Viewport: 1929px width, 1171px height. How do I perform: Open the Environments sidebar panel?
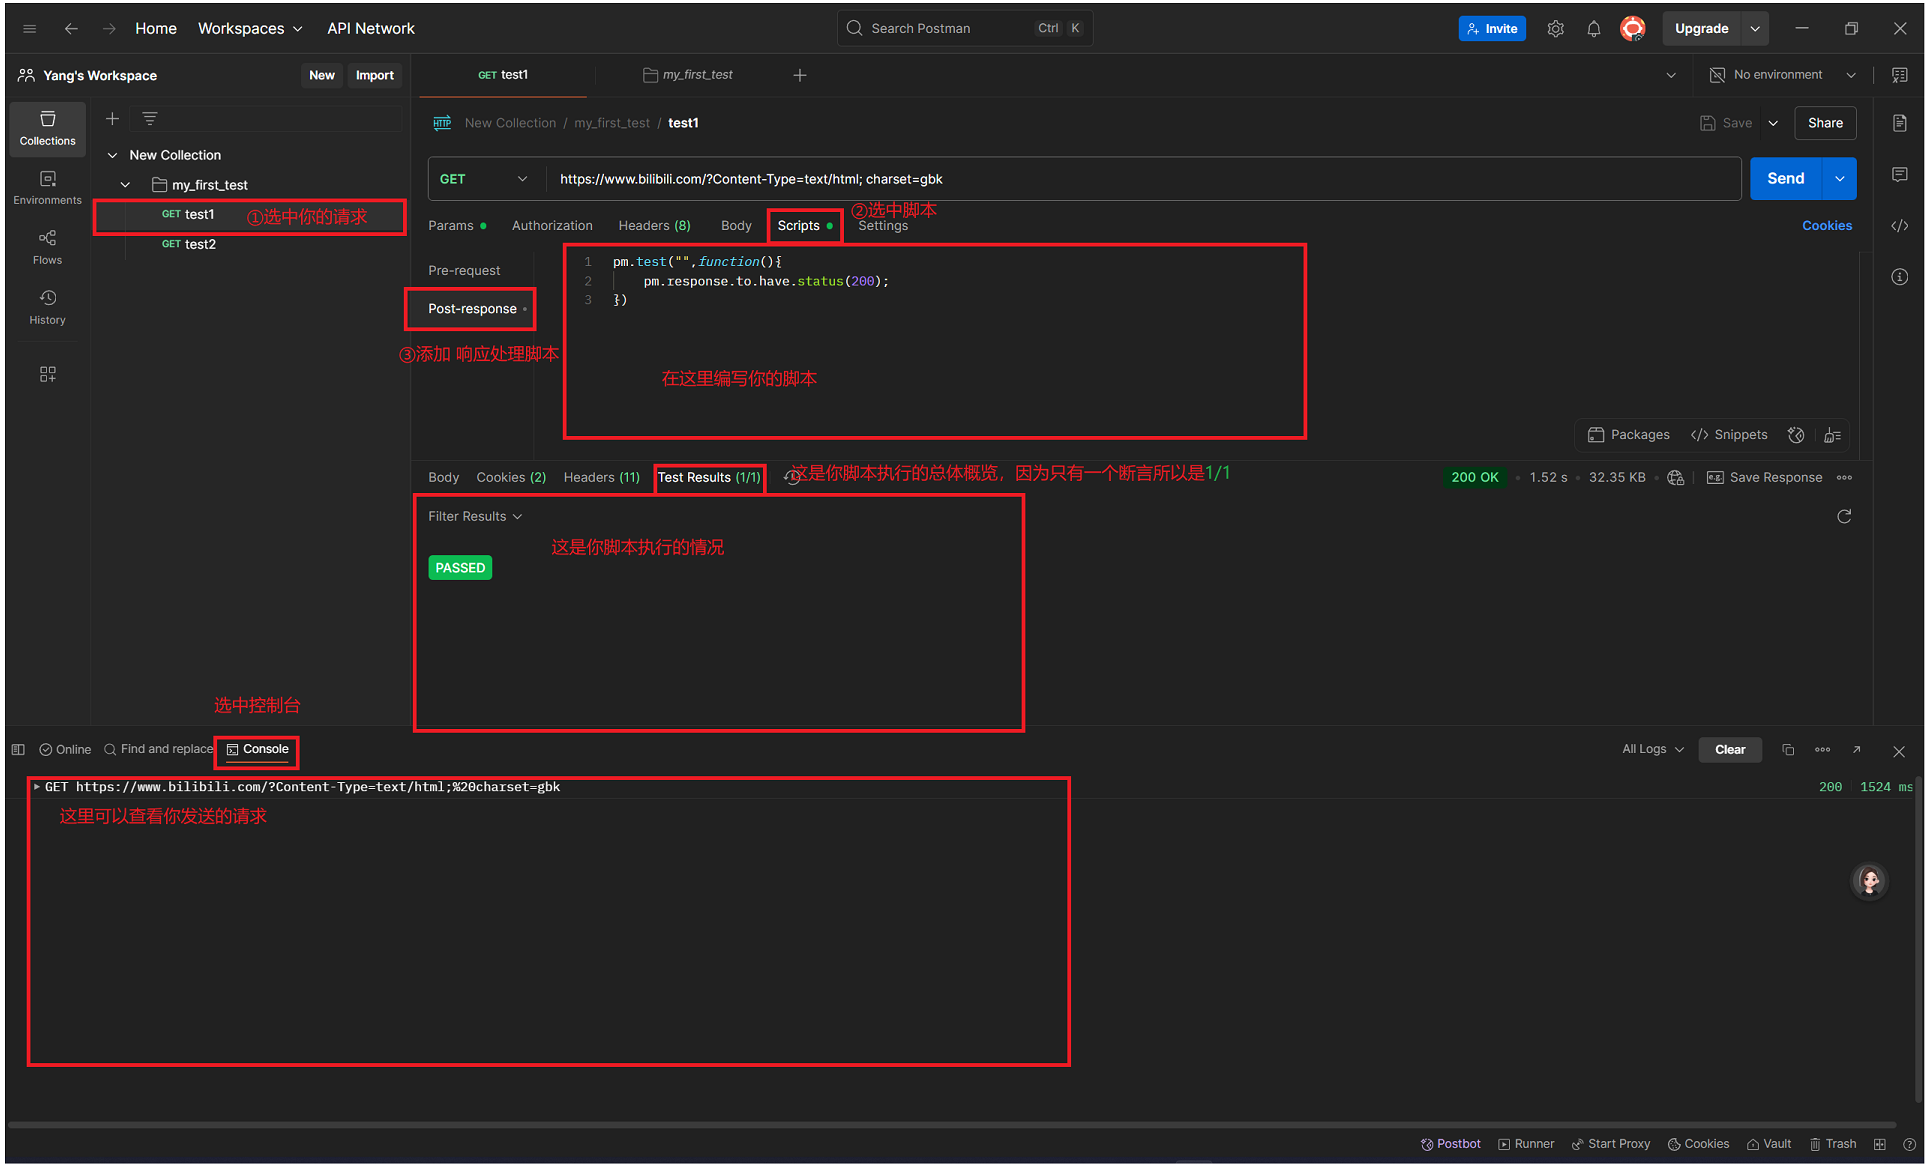[x=47, y=187]
